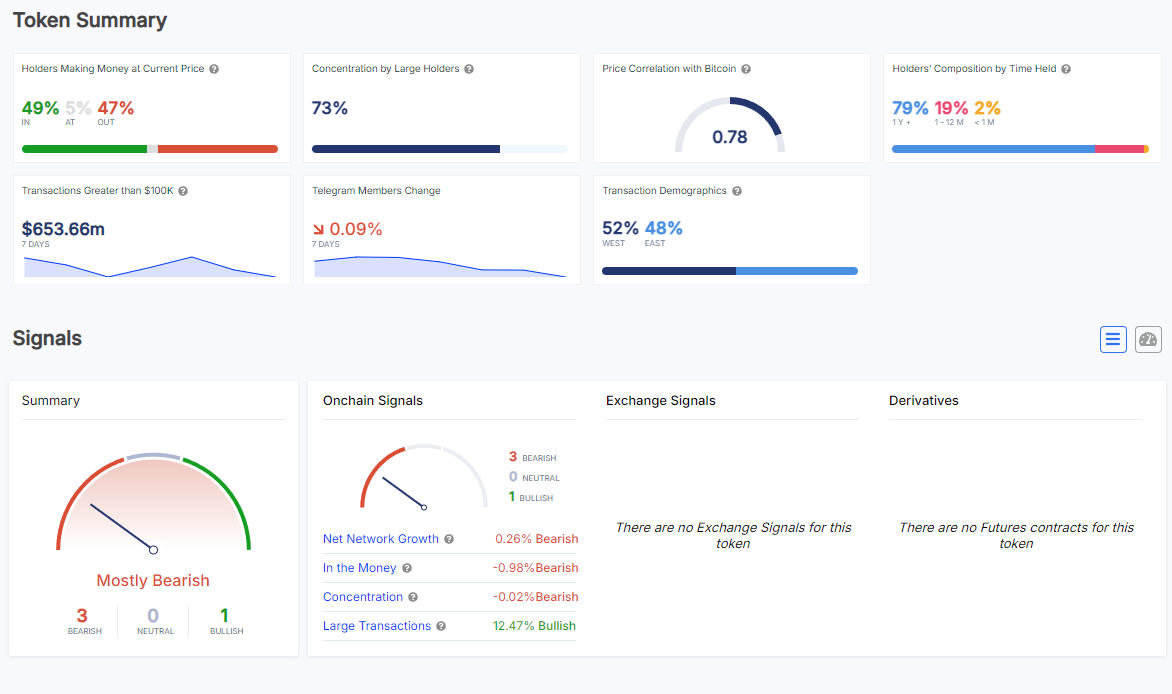Image resolution: width=1172 pixels, height=694 pixels.
Task: Open the Large Transactions signal link
Action: tap(376, 626)
